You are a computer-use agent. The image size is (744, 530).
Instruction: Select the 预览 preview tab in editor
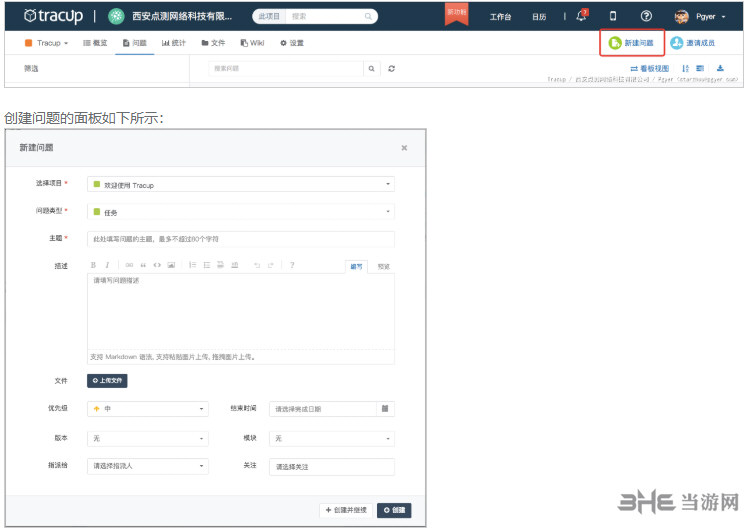click(383, 267)
